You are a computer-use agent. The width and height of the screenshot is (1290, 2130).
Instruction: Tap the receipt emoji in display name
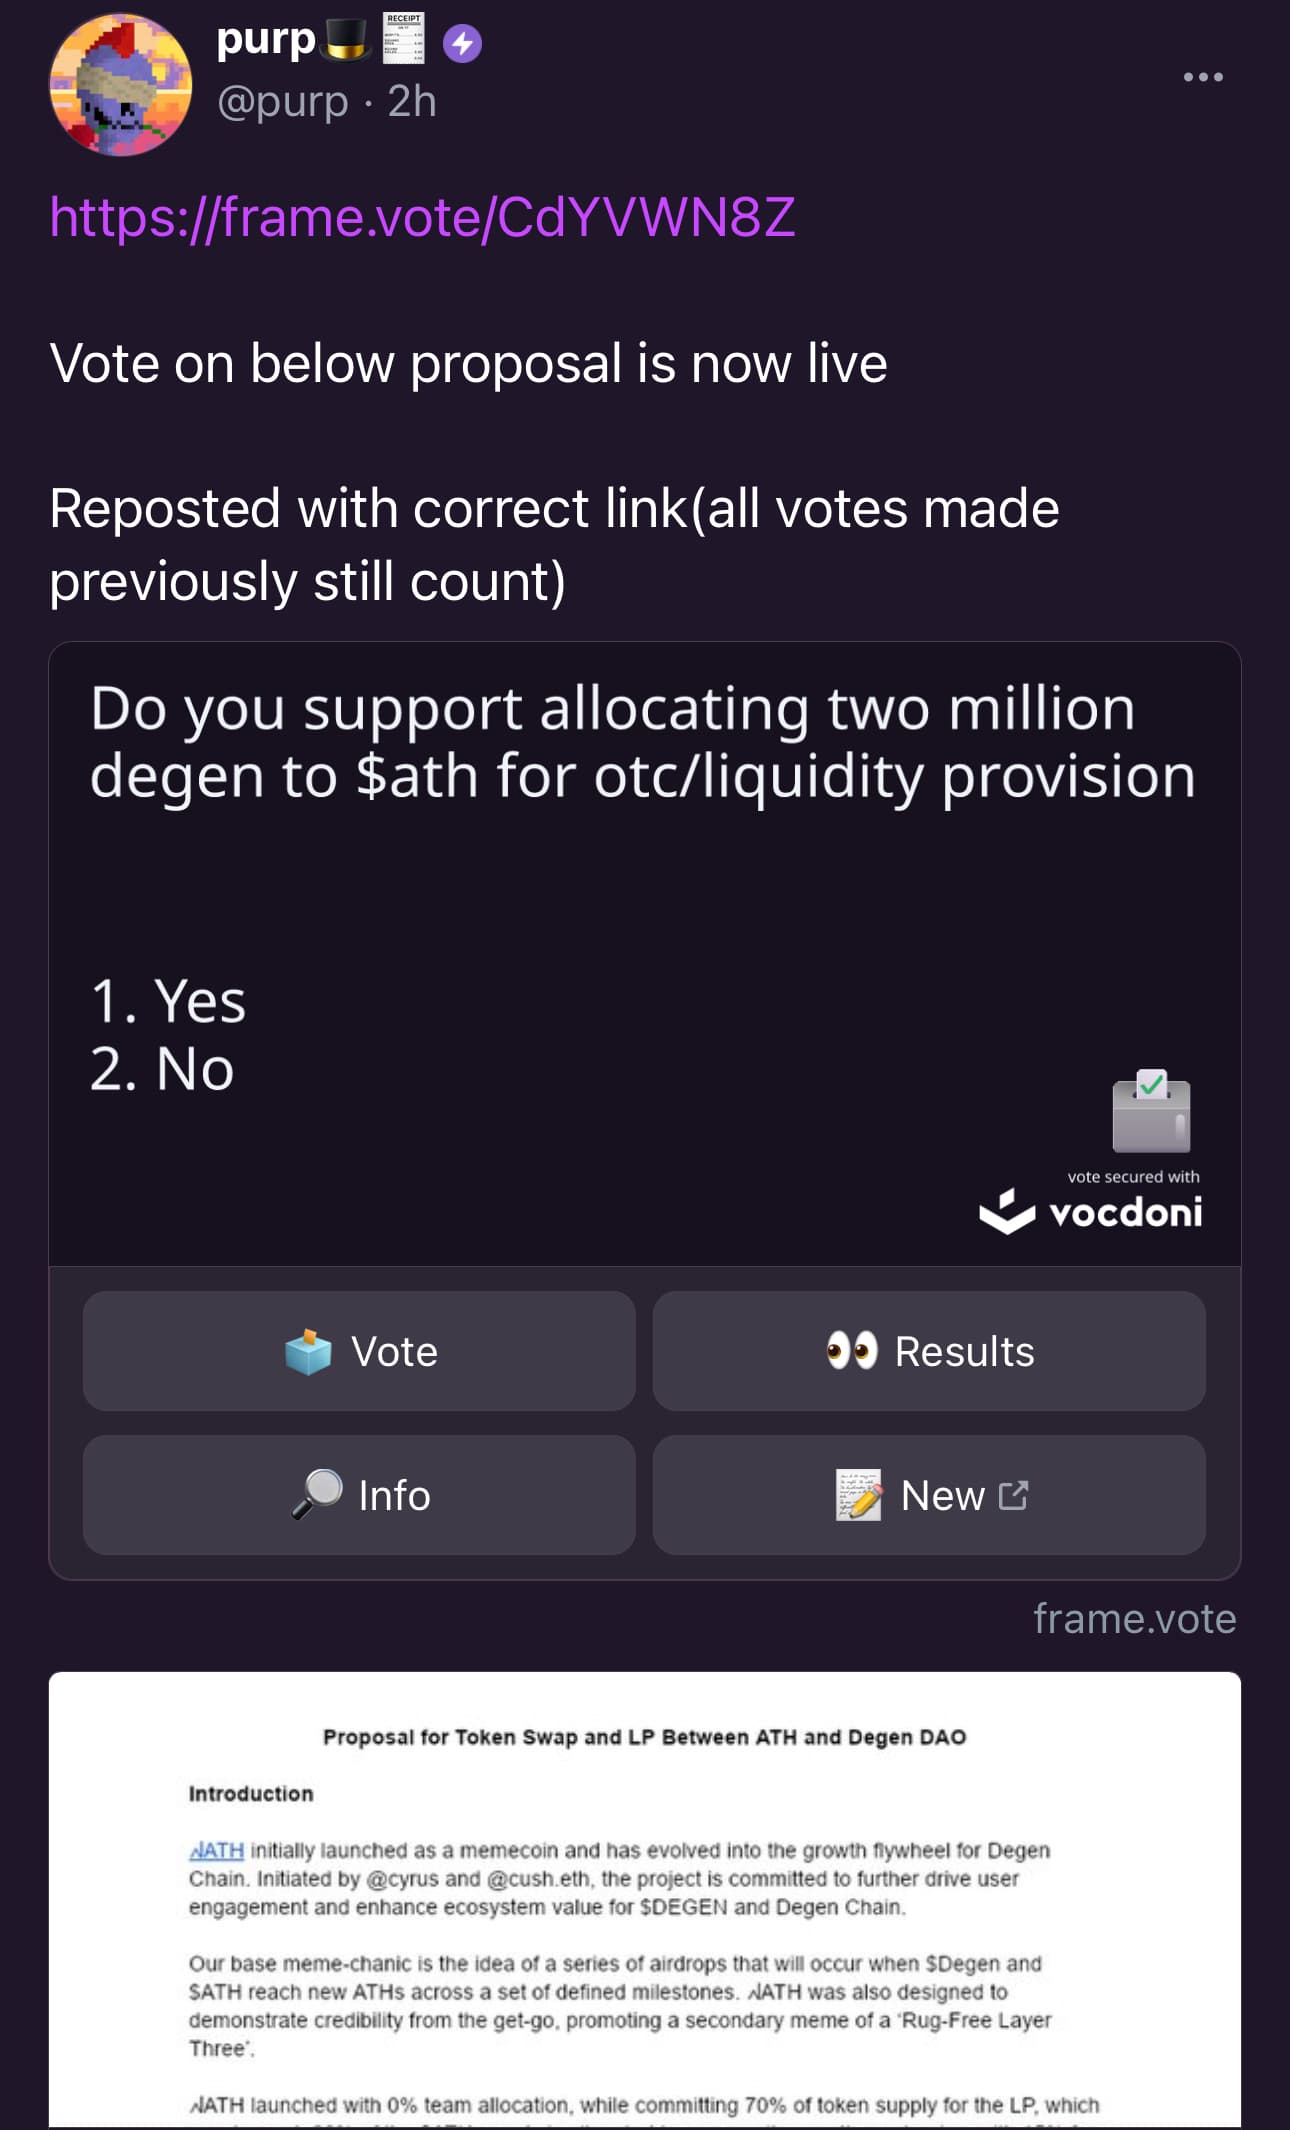pos(404,39)
